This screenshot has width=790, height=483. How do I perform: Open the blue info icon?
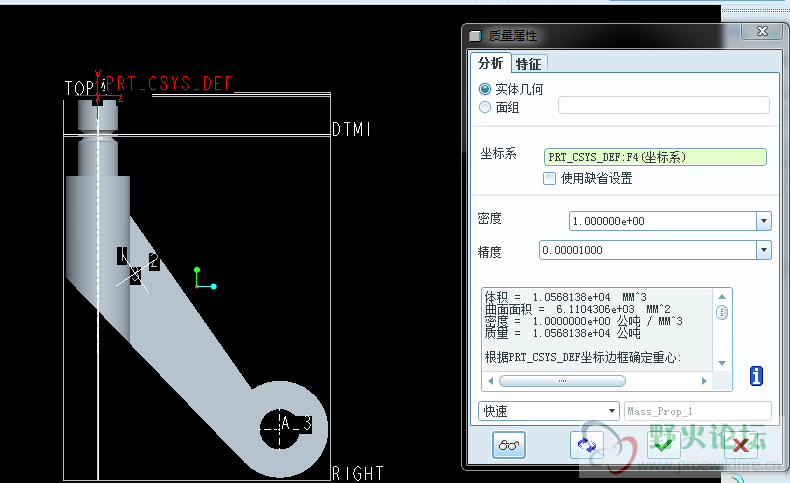(x=756, y=376)
